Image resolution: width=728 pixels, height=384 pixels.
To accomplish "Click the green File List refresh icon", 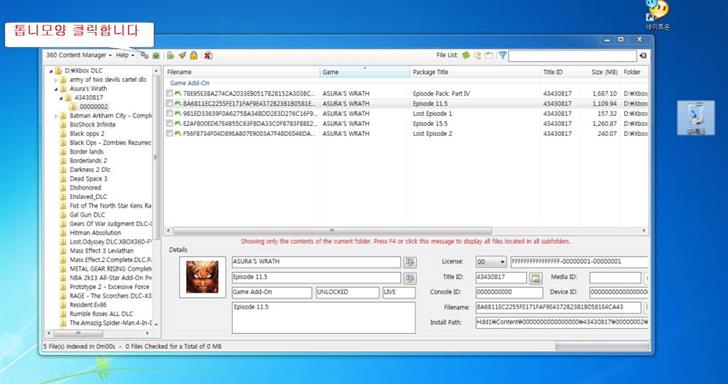I will 466,55.
